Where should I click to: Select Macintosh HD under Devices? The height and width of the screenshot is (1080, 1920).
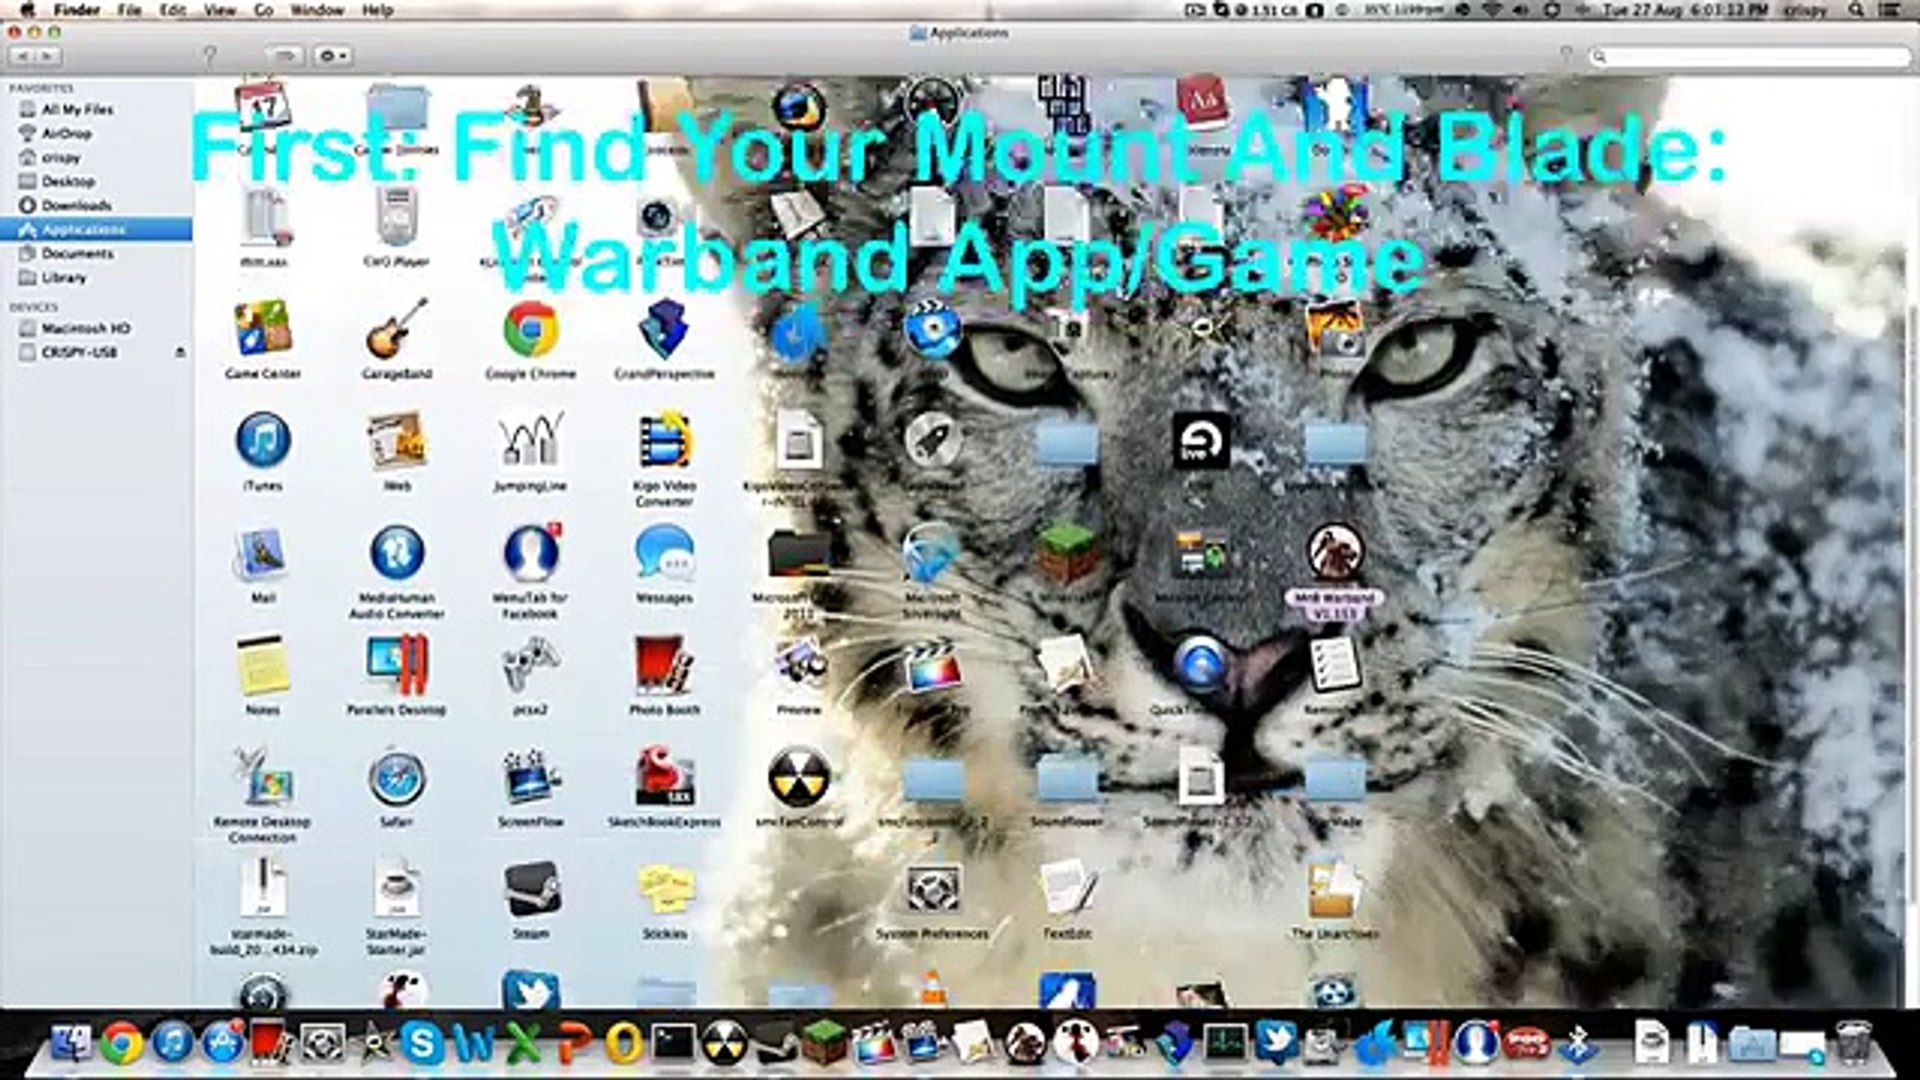tap(86, 328)
